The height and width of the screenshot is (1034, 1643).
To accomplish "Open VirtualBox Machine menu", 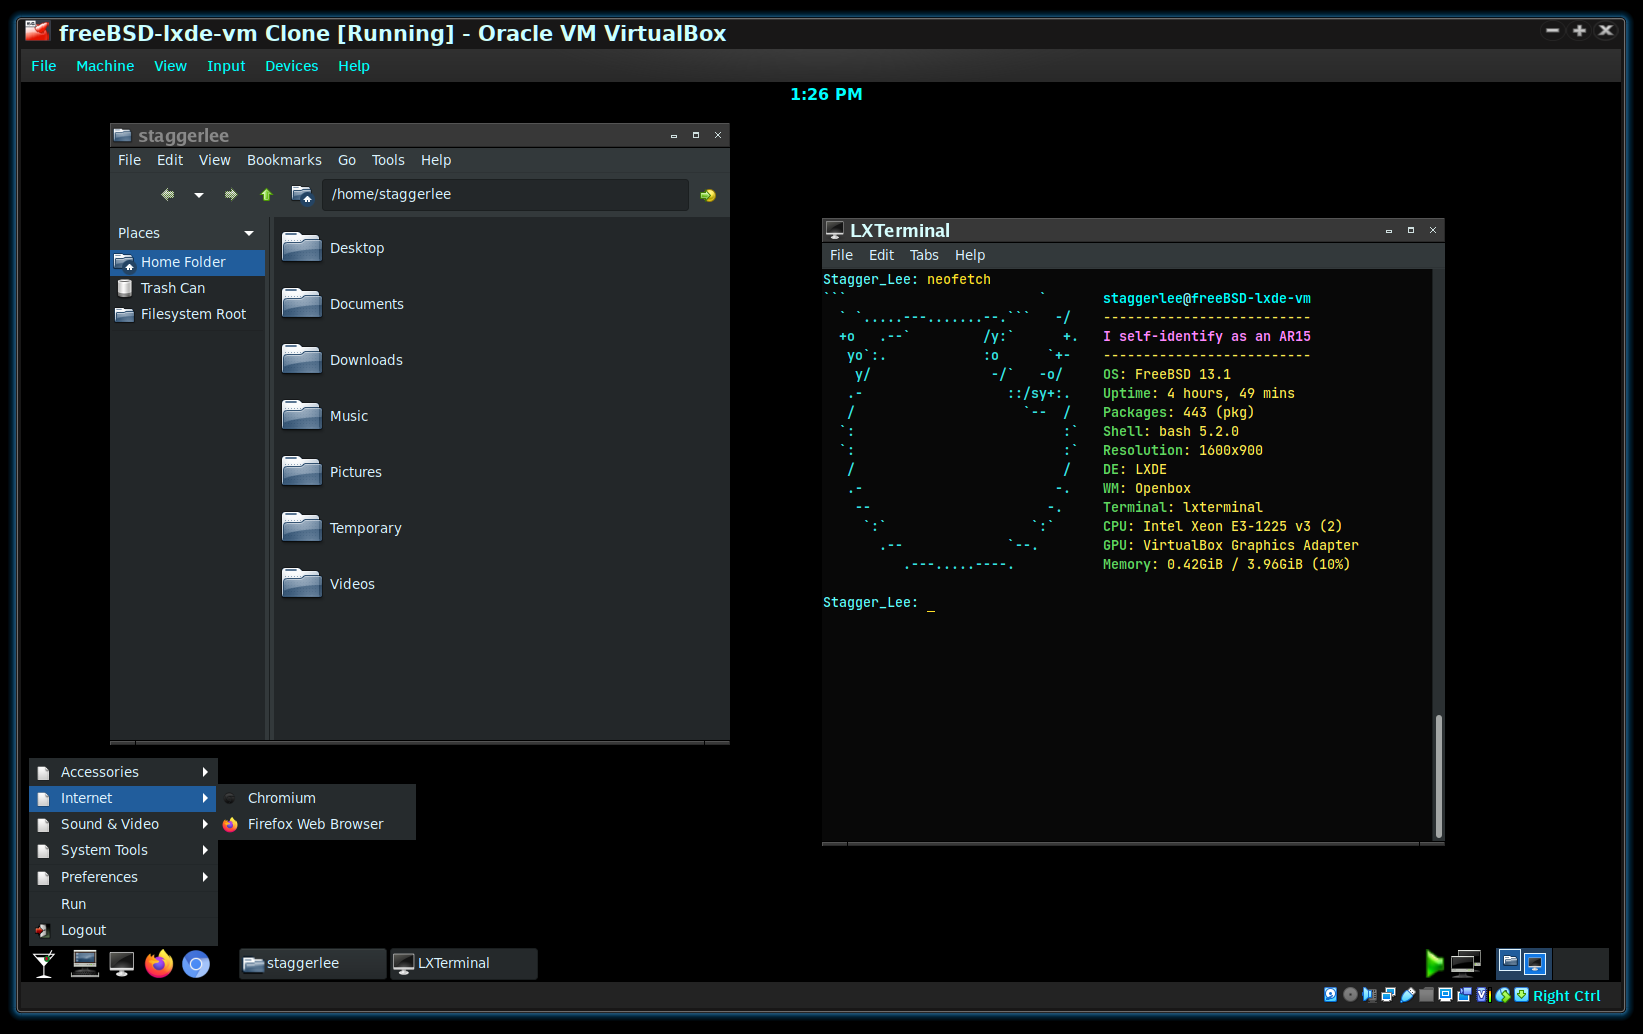I will pyautogui.click(x=105, y=66).
